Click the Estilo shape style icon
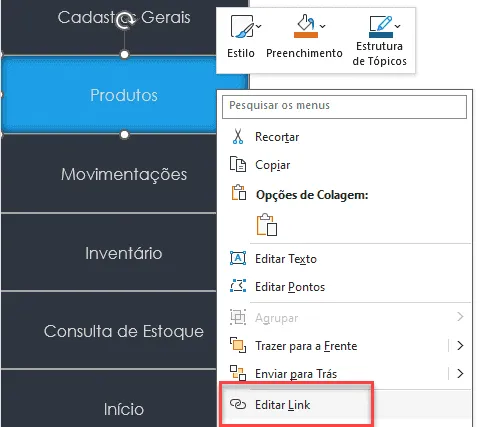482x427 pixels. 242,26
